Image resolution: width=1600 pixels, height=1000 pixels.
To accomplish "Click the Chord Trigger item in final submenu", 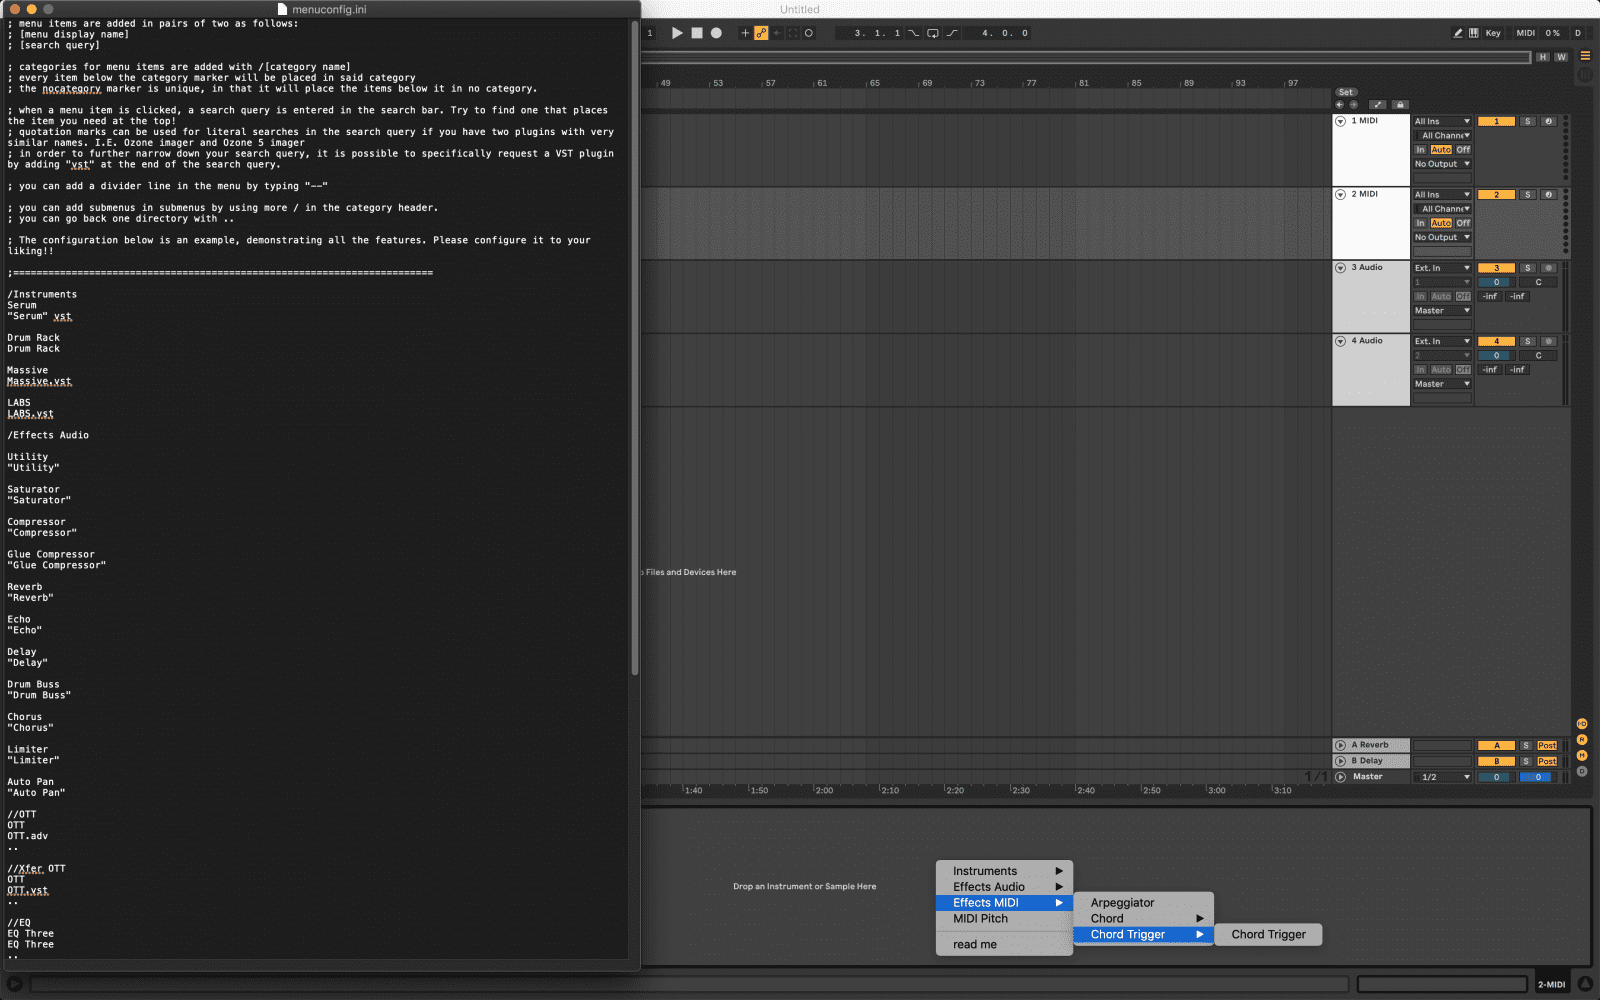I will click(x=1268, y=935).
